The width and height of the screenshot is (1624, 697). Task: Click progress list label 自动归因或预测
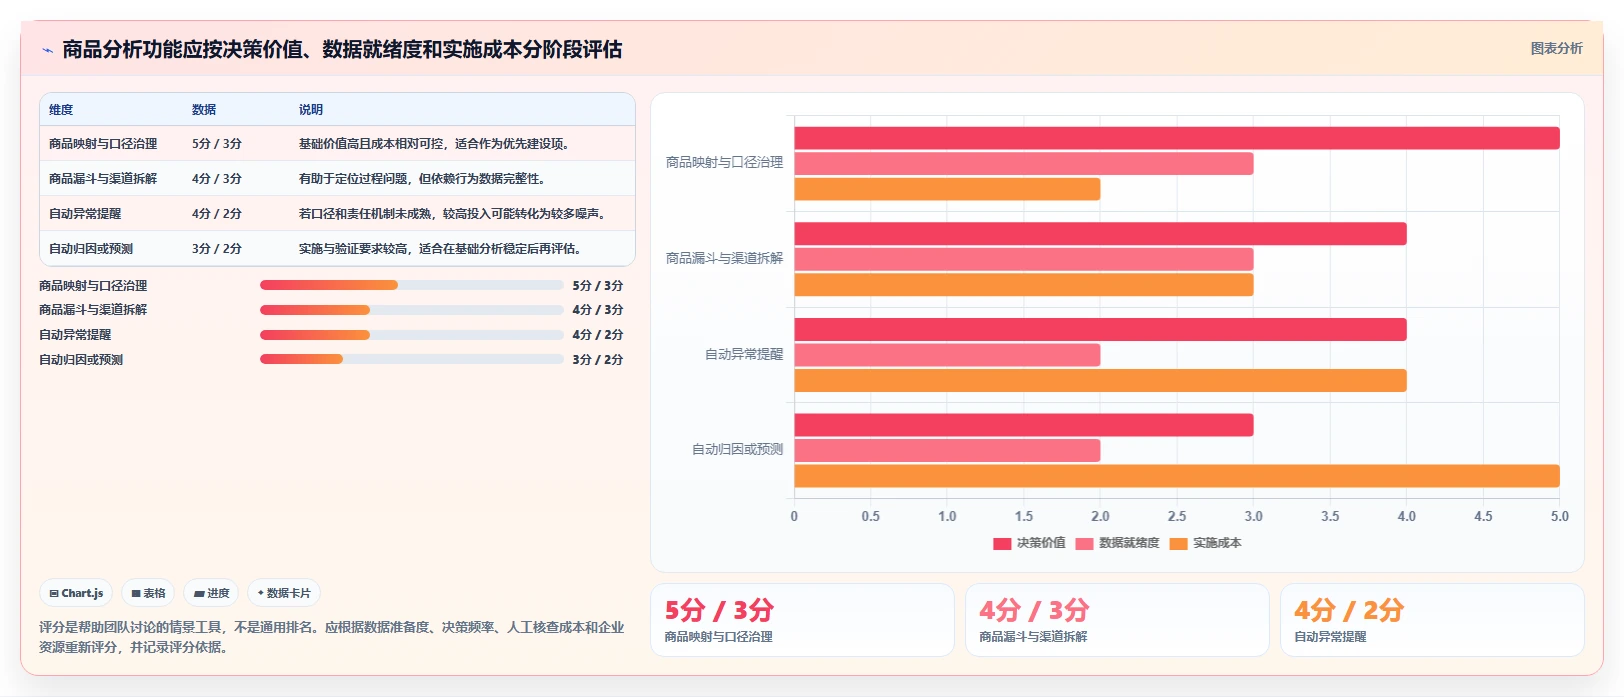point(81,360)
